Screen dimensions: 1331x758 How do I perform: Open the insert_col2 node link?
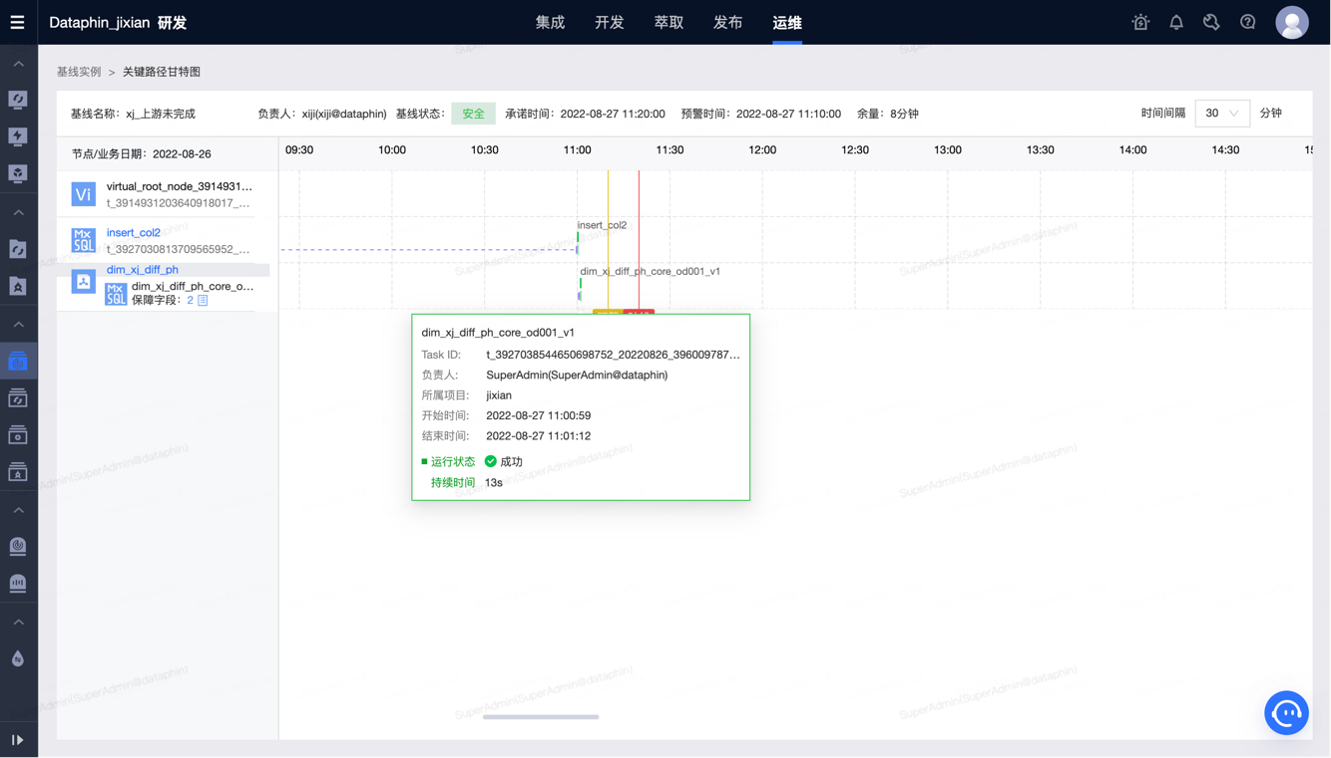[x=133, y=232]
